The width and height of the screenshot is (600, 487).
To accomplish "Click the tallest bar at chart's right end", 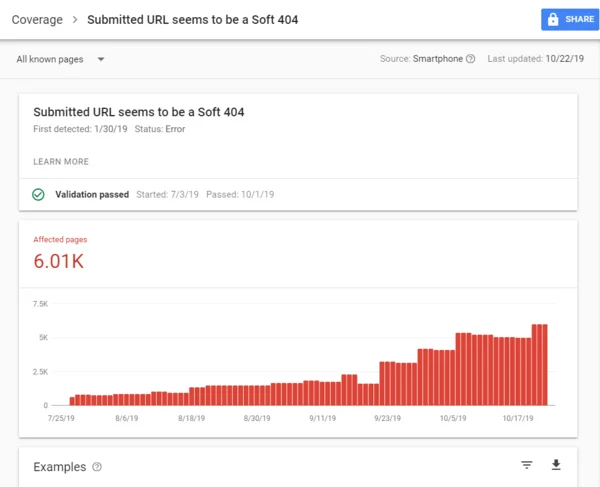I will pos(540,364).
